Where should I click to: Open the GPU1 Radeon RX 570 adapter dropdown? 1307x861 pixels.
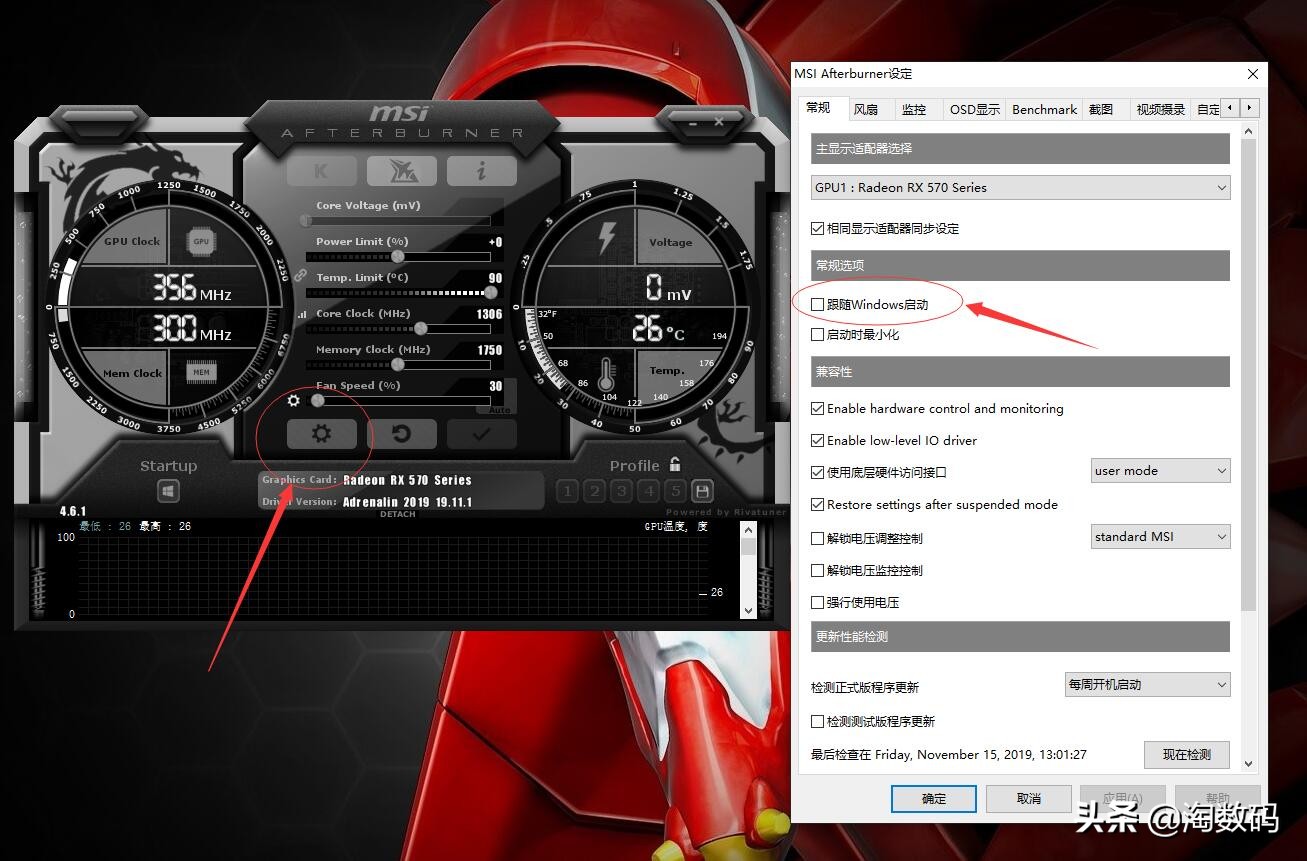click(x=1021, y=187)
